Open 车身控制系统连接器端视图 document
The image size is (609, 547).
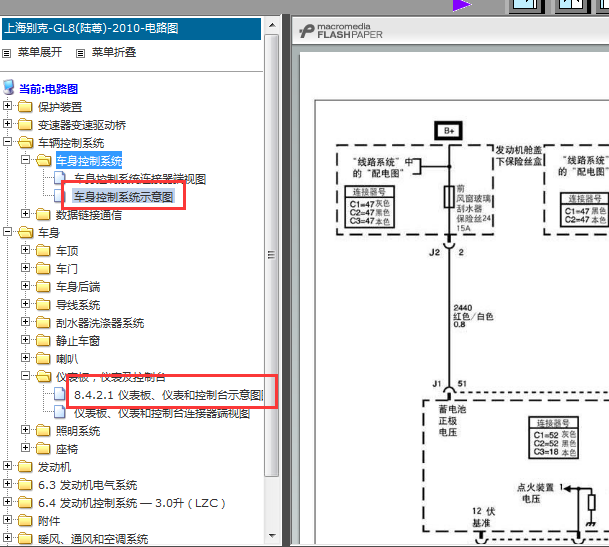click(x=140, y=179)
